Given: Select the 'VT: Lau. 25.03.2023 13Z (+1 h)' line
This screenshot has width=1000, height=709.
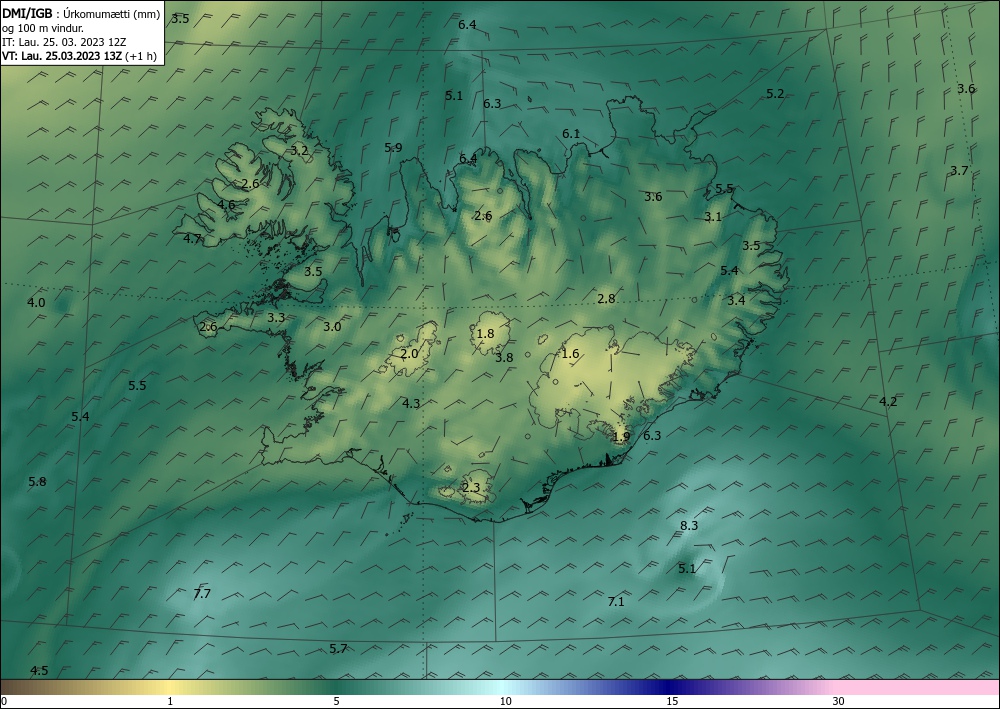Looking at the screenshot, I should point(79,56).
